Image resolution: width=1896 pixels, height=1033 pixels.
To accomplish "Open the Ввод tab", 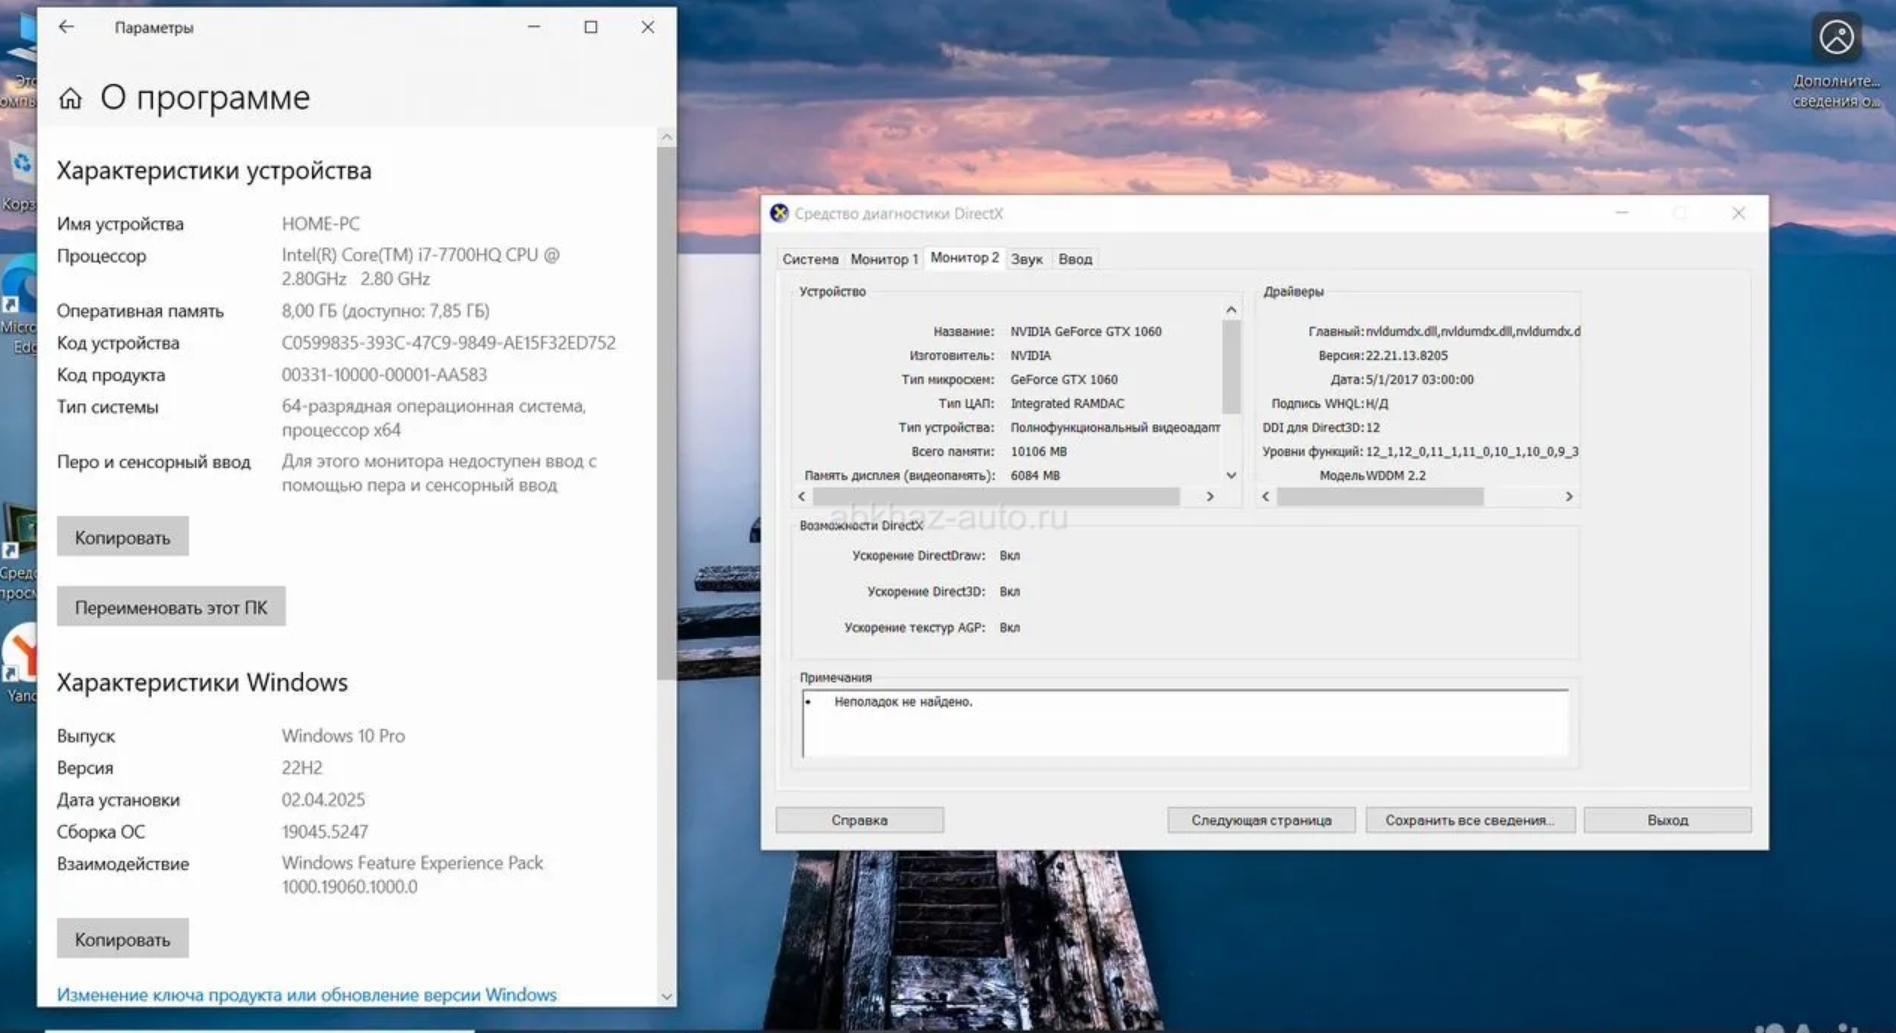I will point(1075,259).
